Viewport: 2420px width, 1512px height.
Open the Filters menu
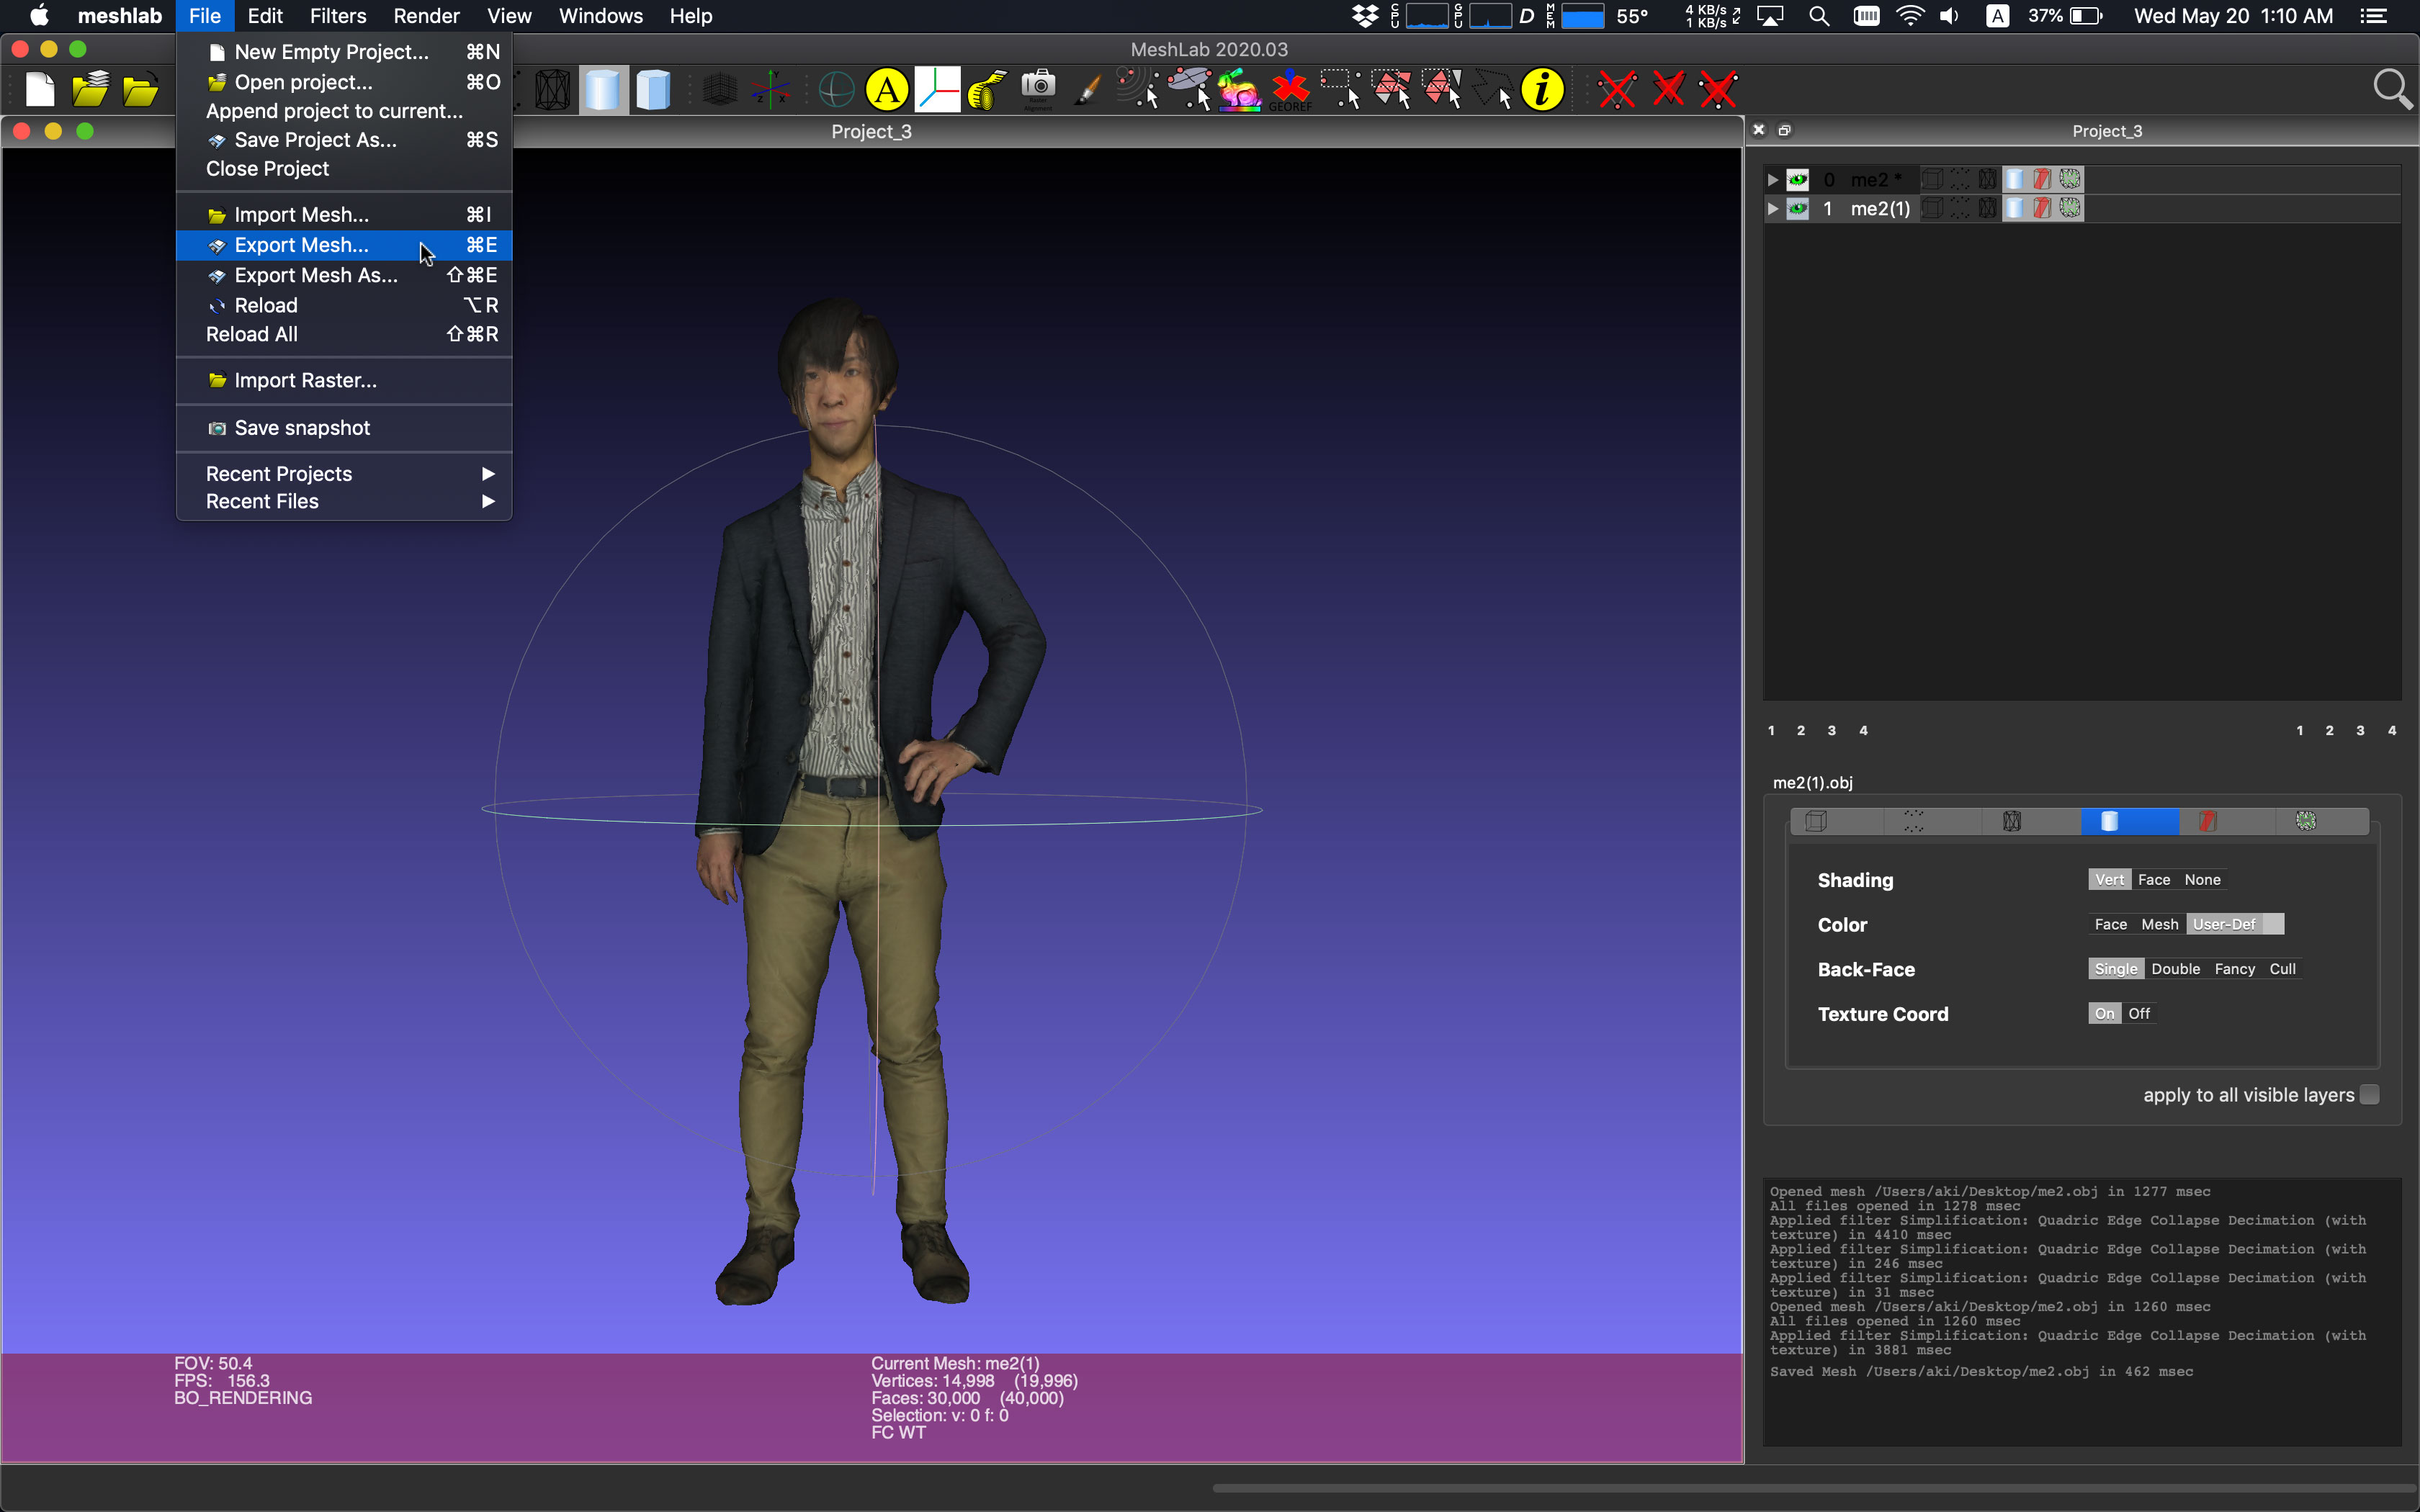(338, 16)
